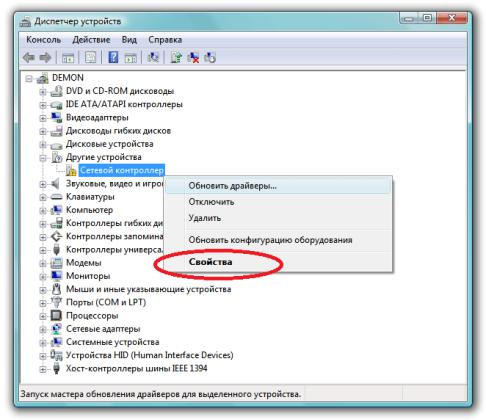486x420 pixels.
Task: Choose Обновить драйверы... in context menu
Action: 278,186
